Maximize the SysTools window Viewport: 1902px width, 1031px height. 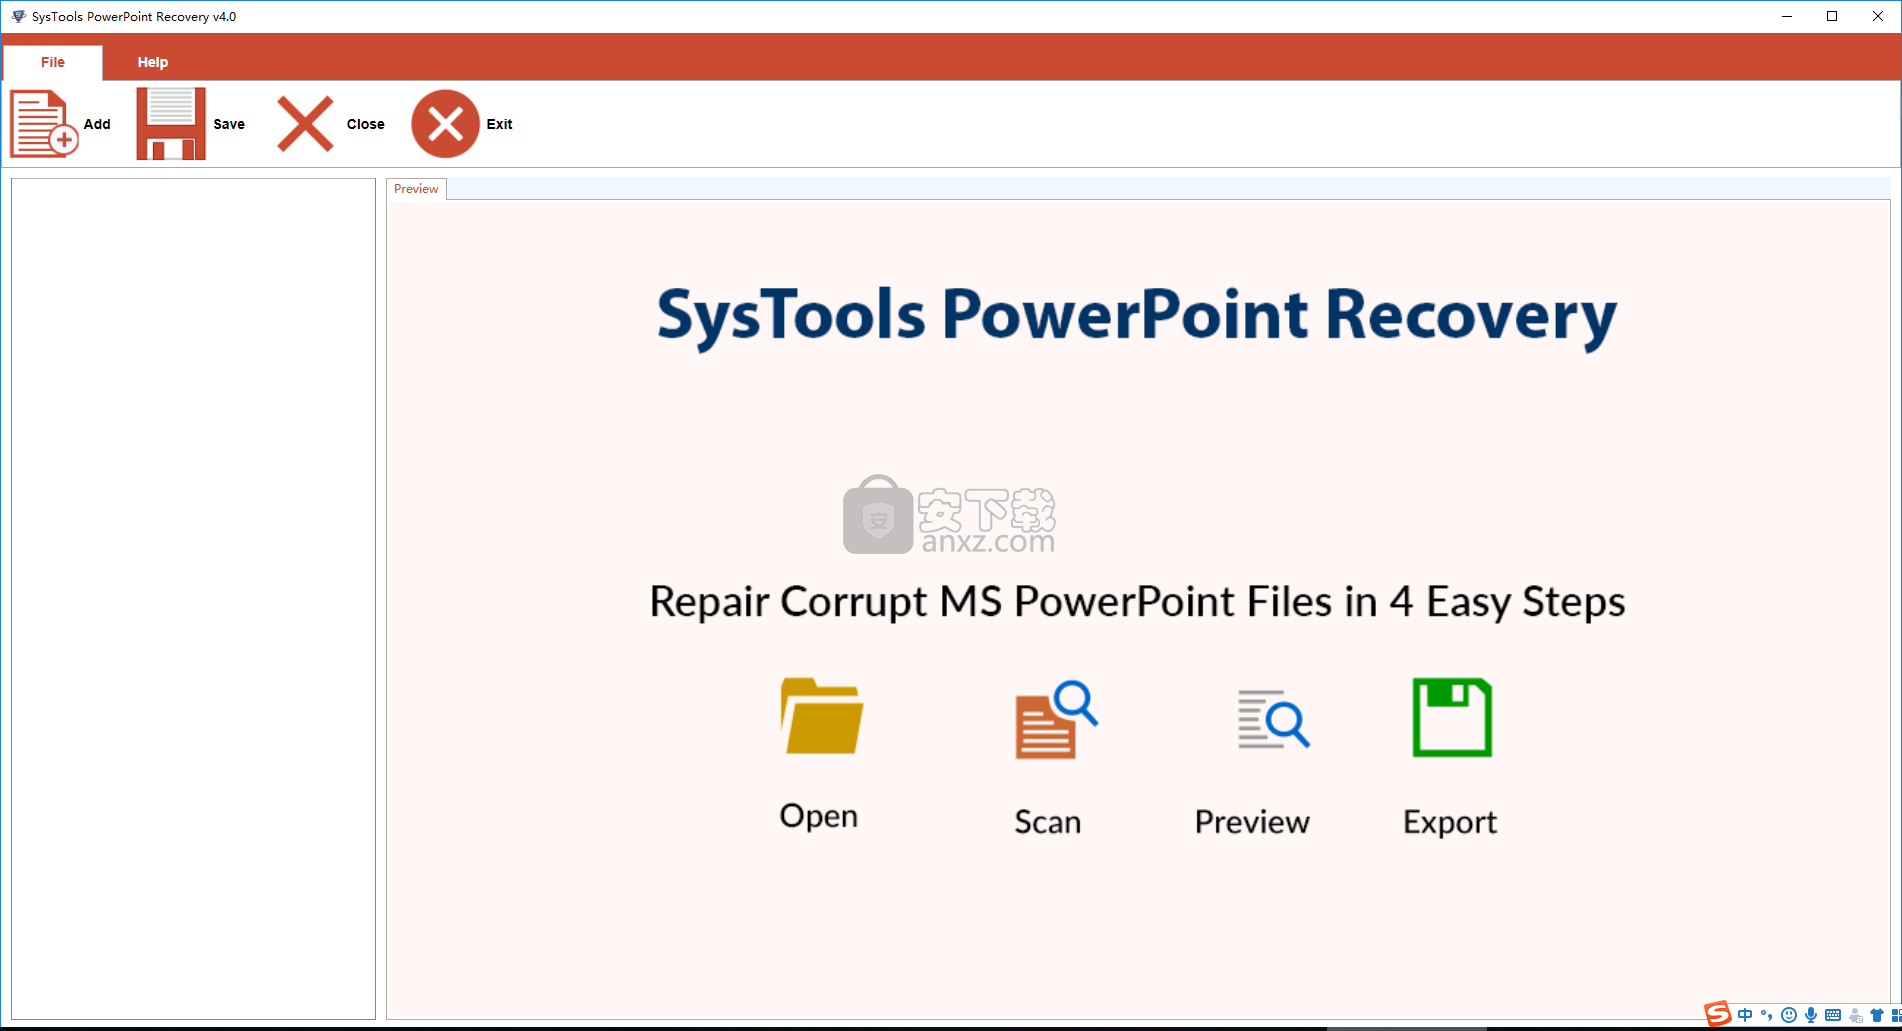coord(1832,16)
